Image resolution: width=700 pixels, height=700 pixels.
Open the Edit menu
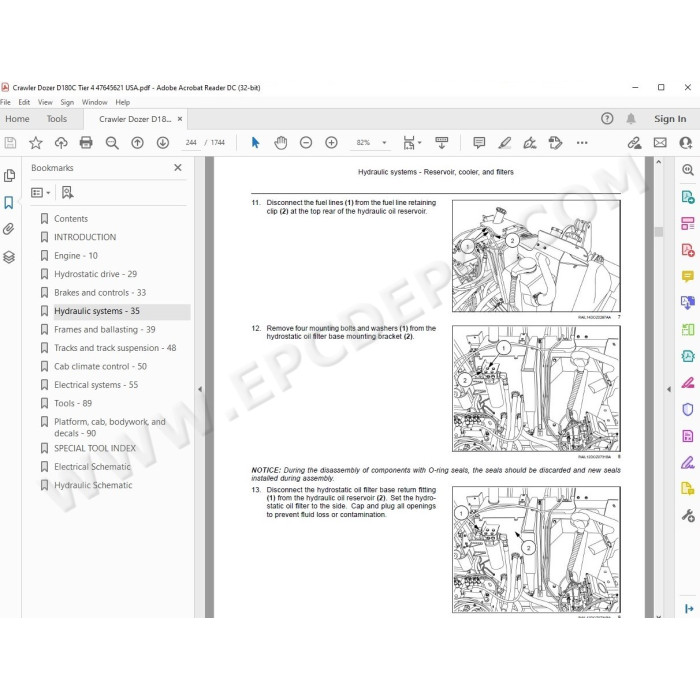click(x=24, y=102)
